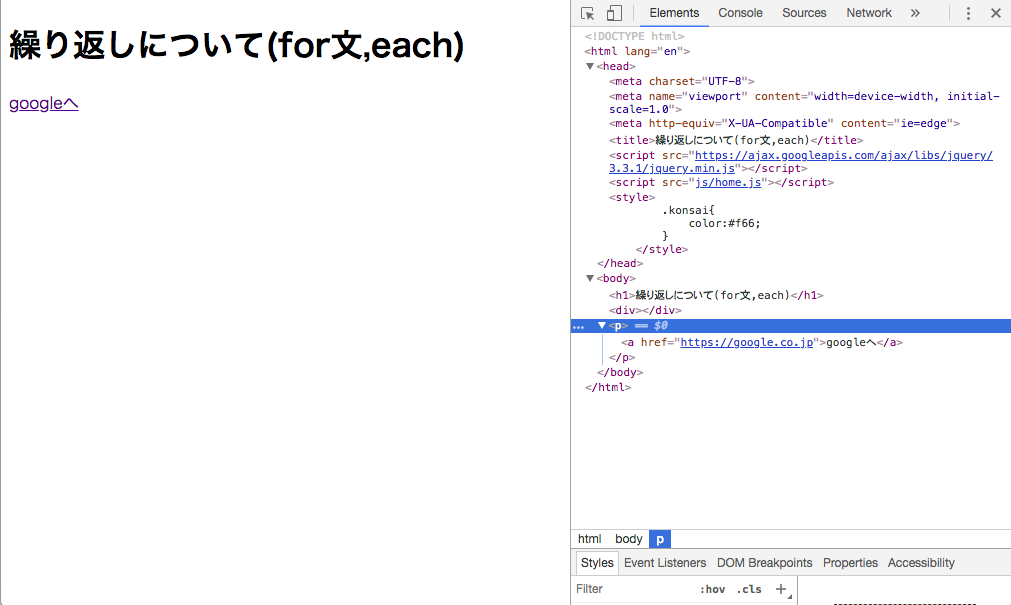Toggle the device toolbar icon
The height and width of the screenshot is (605, 1011).
click(614, 13)
